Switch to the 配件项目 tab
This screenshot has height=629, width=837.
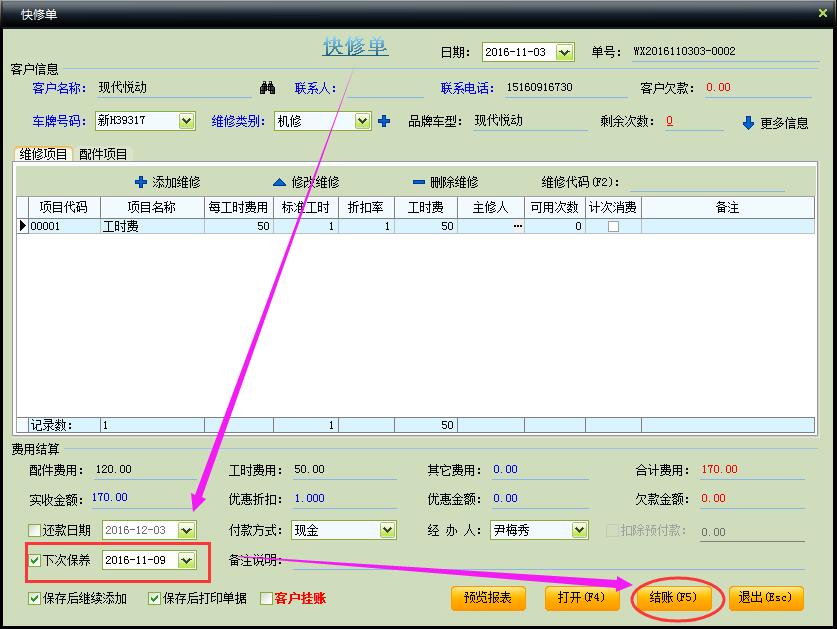tap(103, 154)
